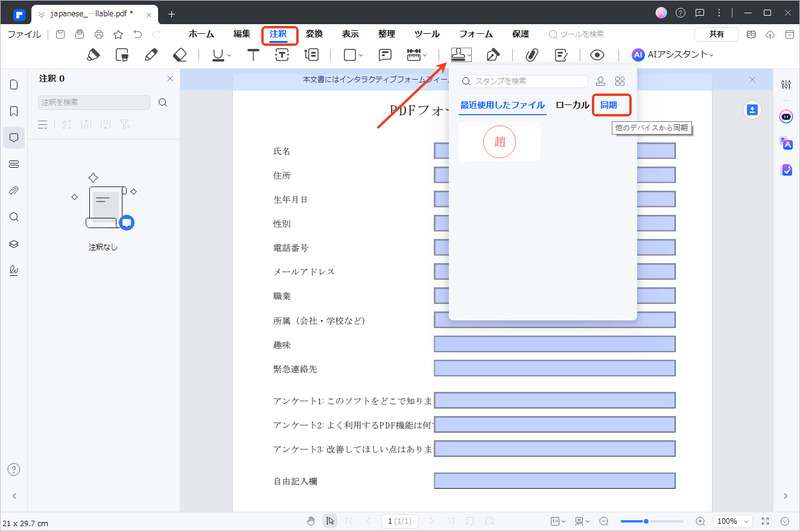Switch to the ホーム tab
The image size is (800, 531).
[202, 34]
